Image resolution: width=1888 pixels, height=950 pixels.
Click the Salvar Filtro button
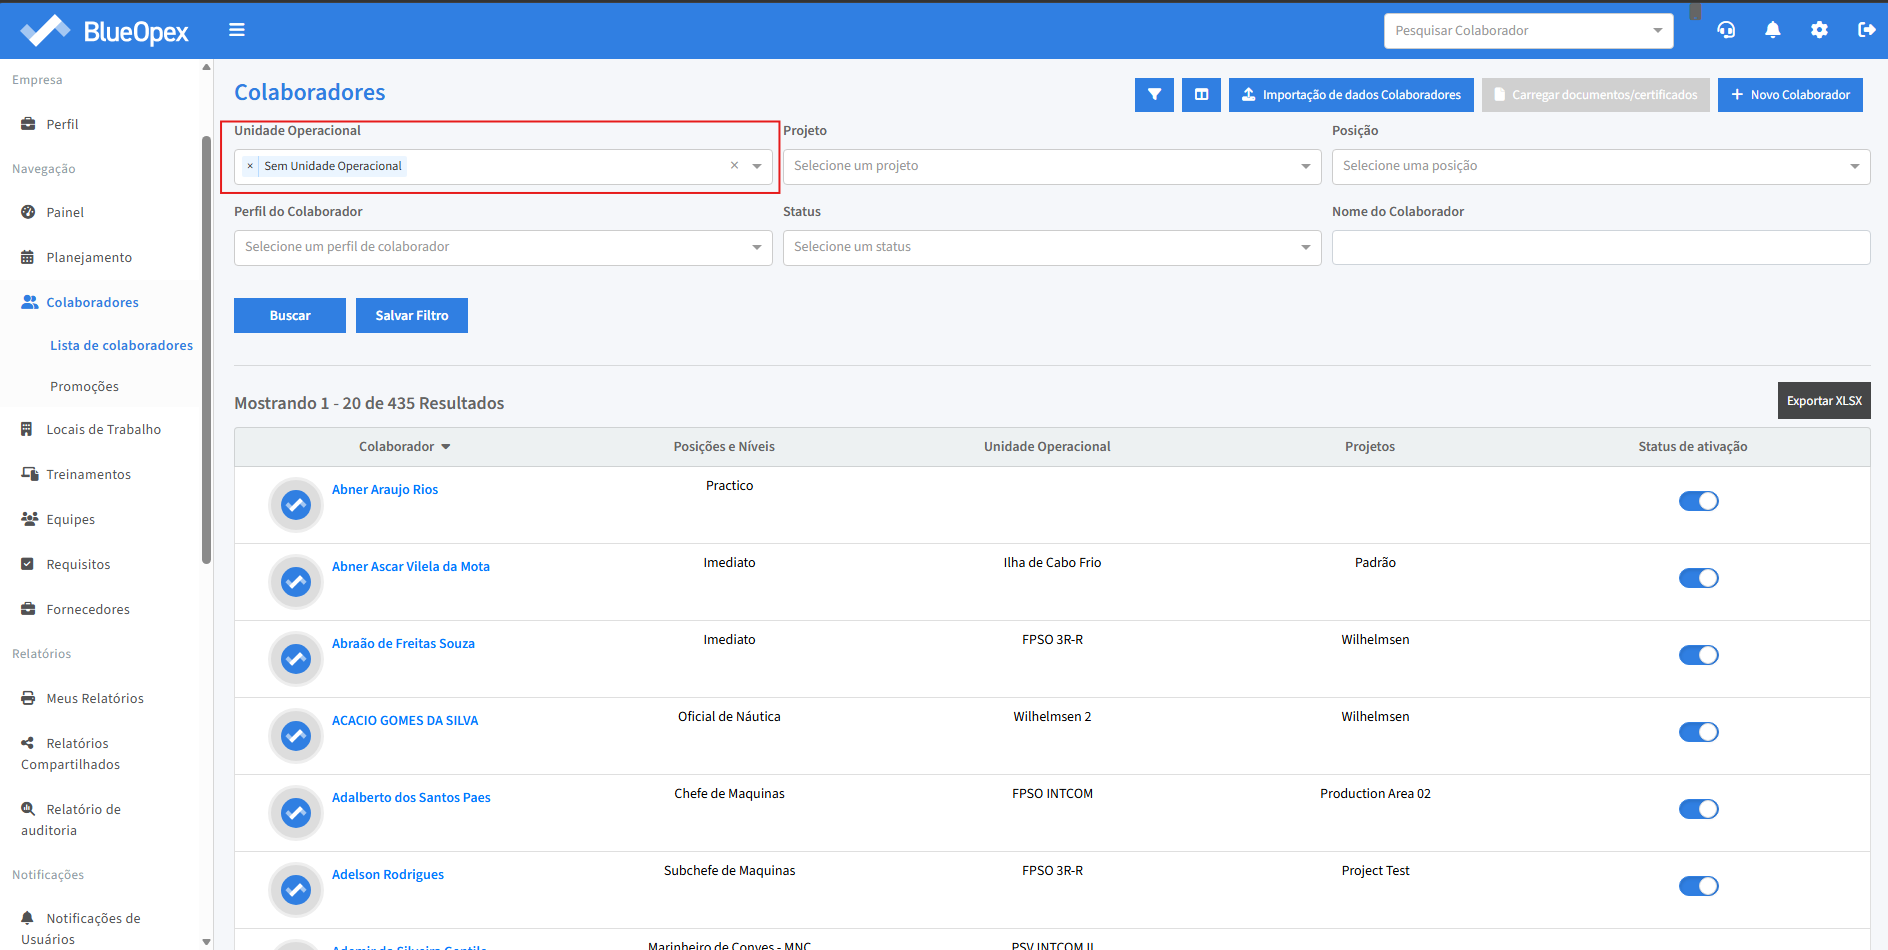point(412,315)
